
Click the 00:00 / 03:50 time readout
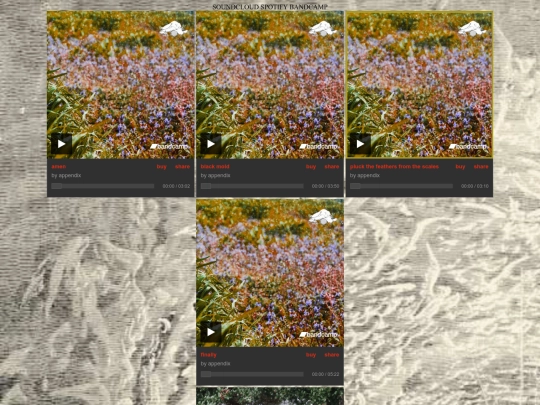pyautogui.click(x=325, y=186)
